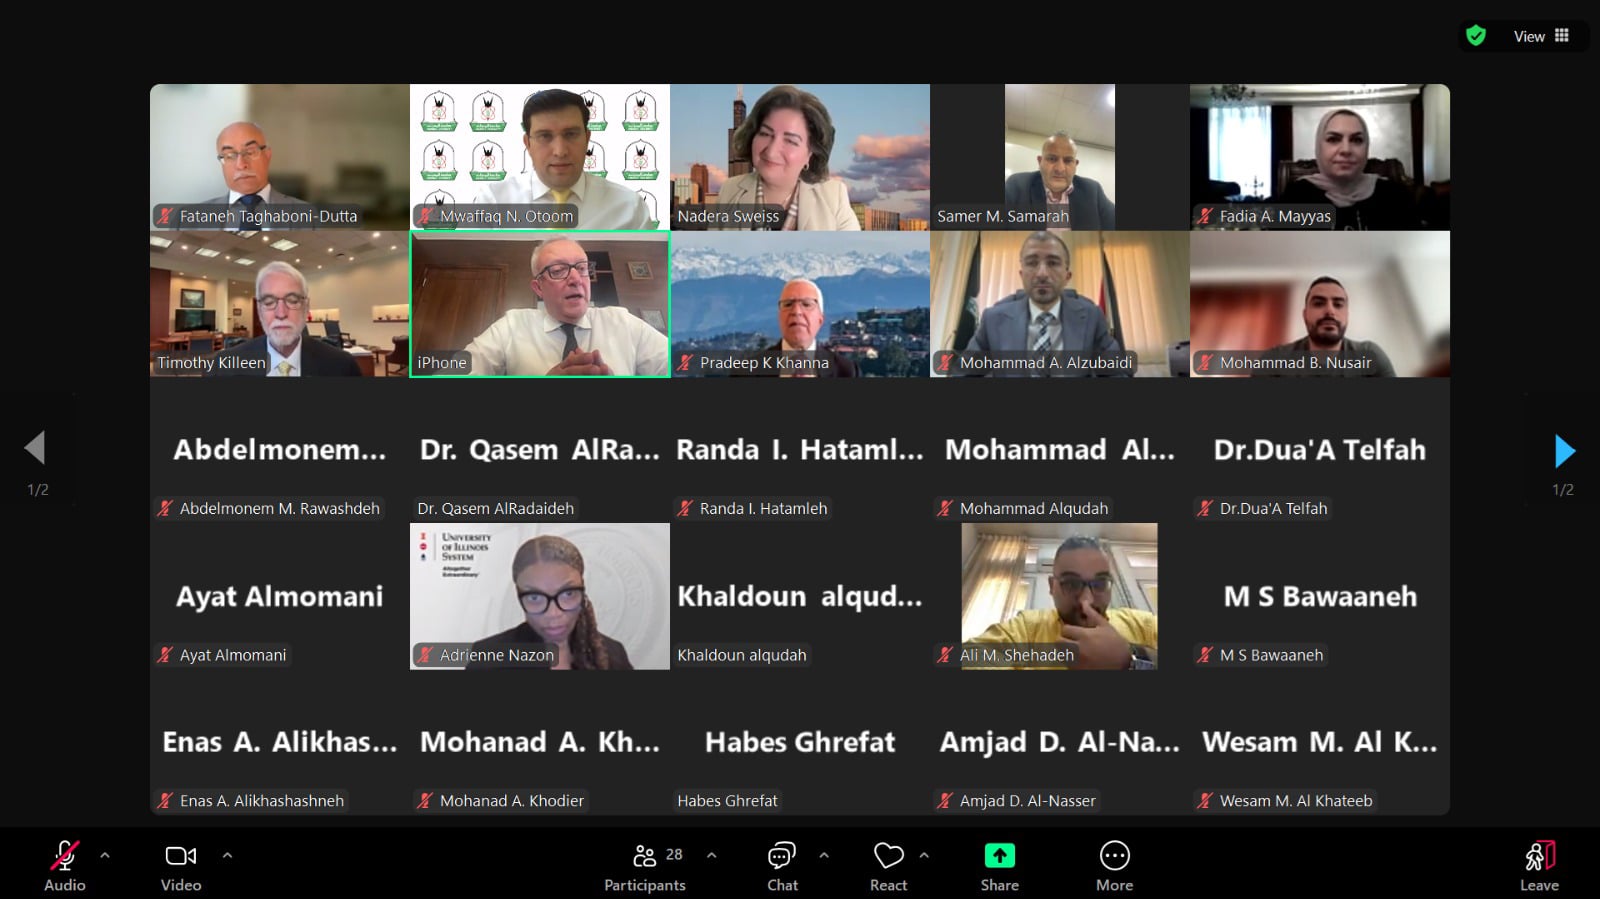Click the green Share screen icon
Screen dimensions: 1600x899
(x=999, y=856)
